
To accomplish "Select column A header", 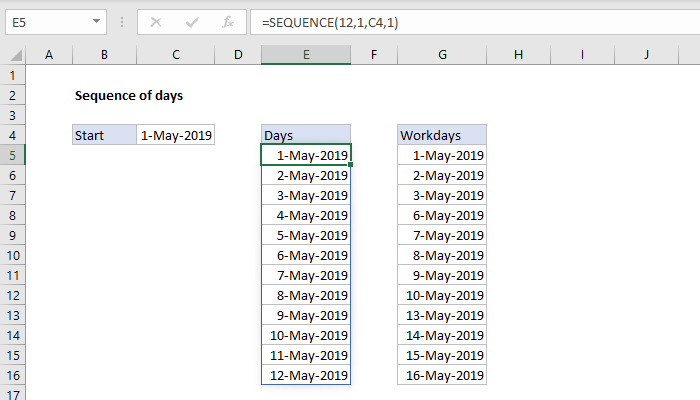I will click(49, 53).
